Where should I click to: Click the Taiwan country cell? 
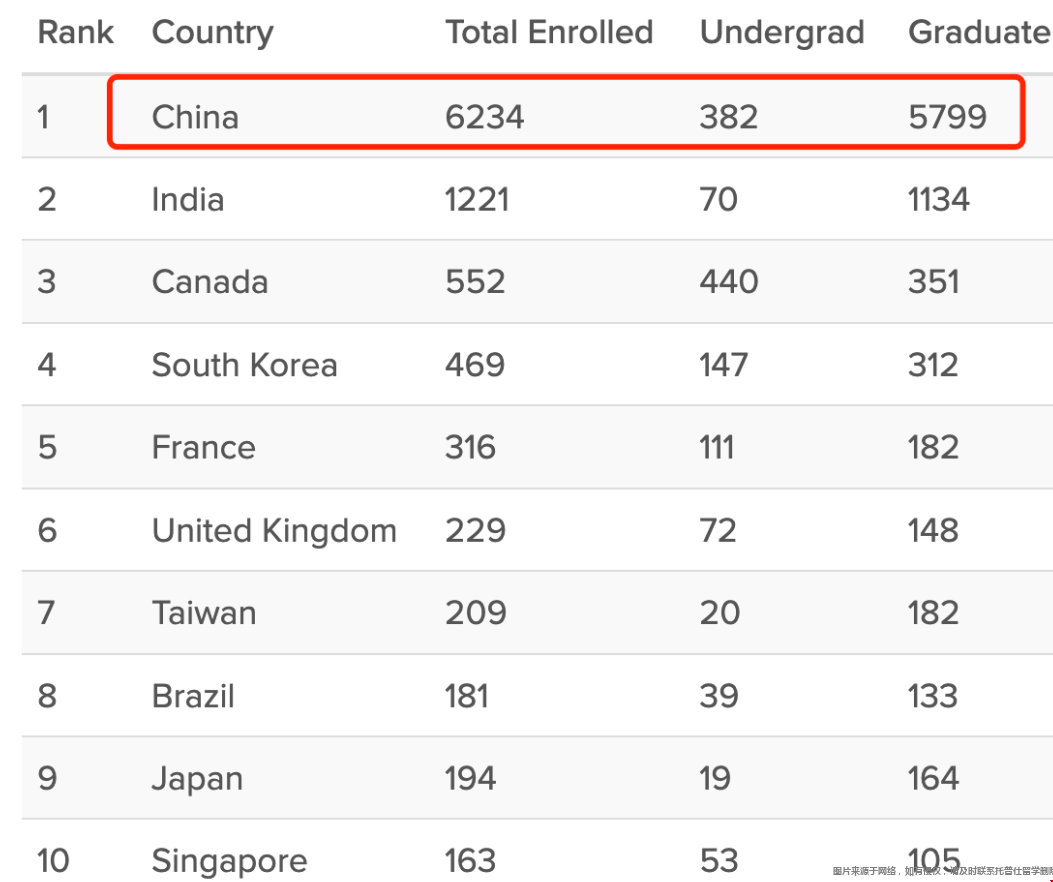[x=204, y=613]
